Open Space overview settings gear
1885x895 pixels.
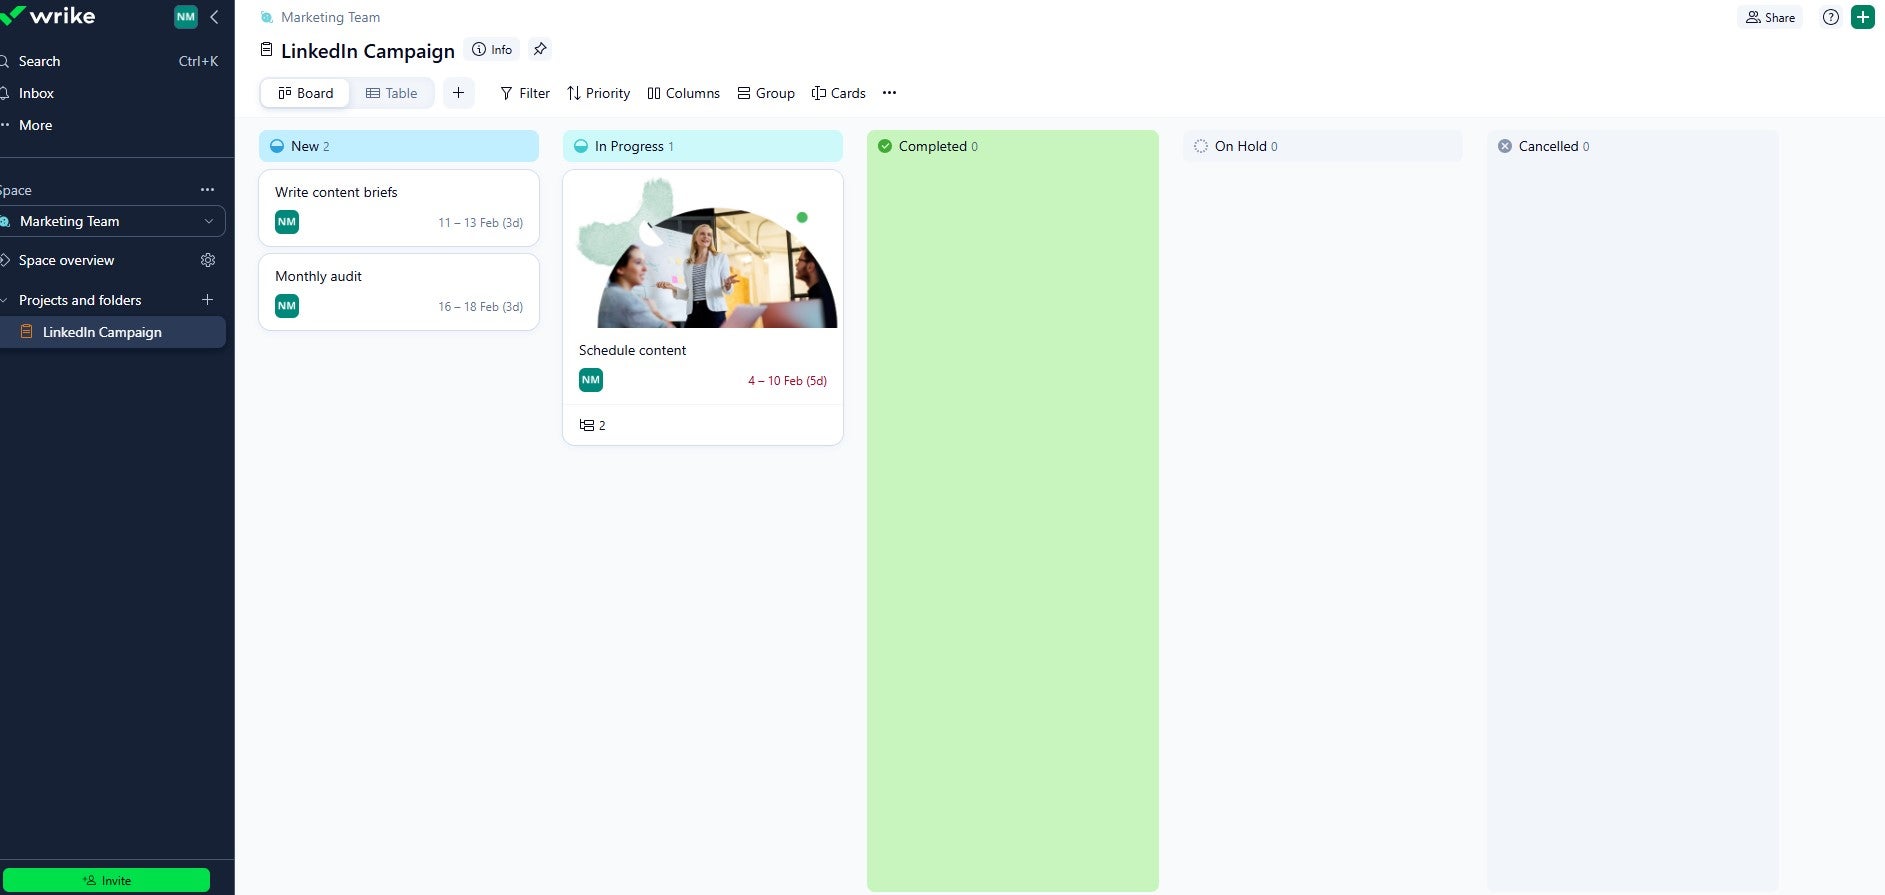(208, 260)
